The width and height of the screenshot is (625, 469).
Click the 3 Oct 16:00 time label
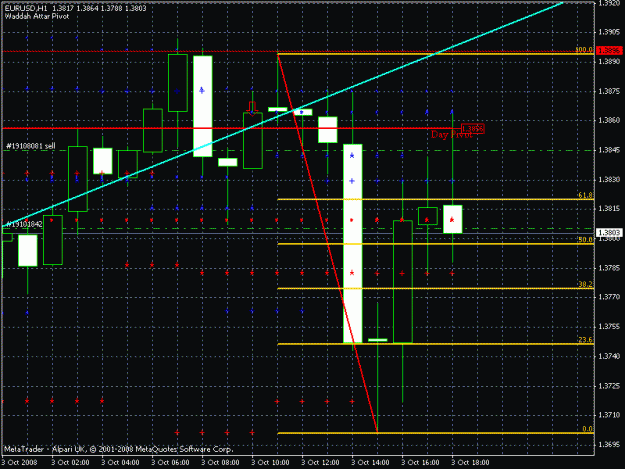(420, 463)
